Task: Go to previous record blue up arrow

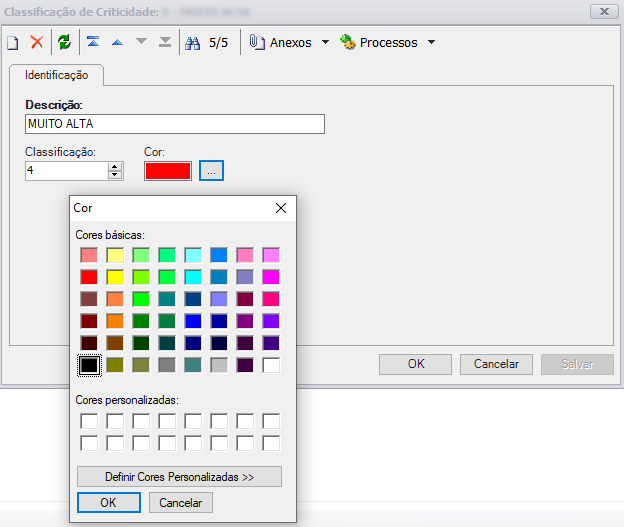Action: click(x=117, y=42)
